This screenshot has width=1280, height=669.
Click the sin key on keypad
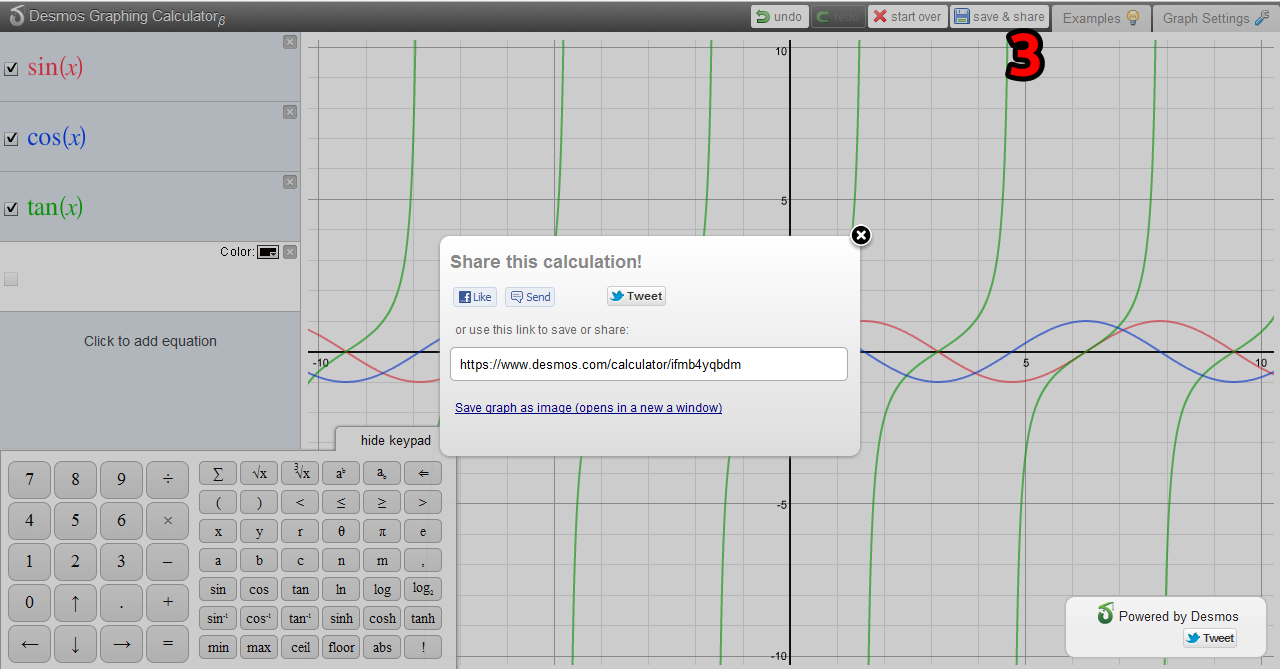coord(218,589)
